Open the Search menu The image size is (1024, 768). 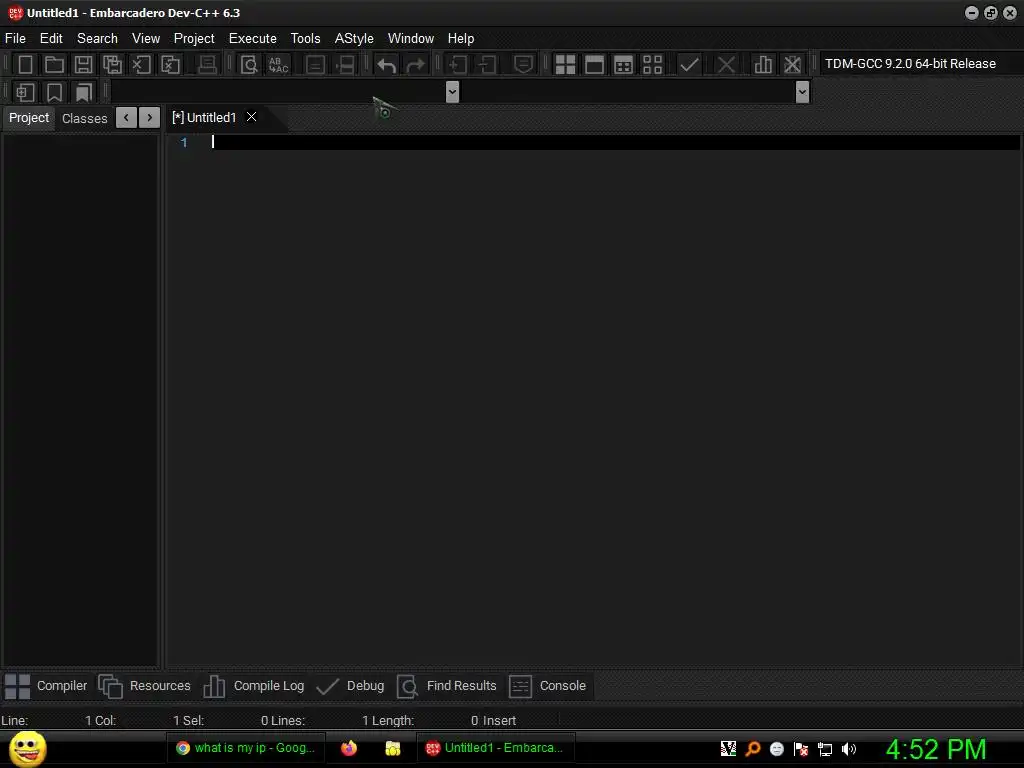97,39
